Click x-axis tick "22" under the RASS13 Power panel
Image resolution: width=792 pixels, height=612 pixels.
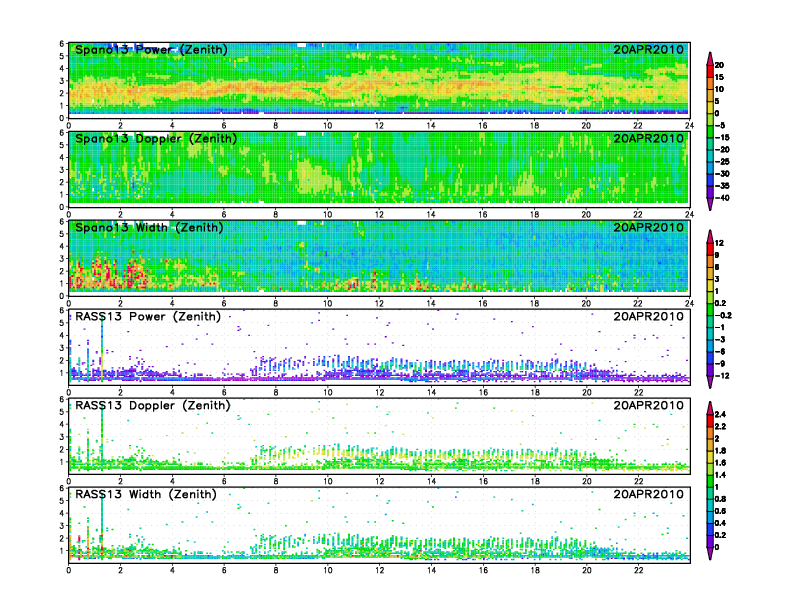pos(638,392)
